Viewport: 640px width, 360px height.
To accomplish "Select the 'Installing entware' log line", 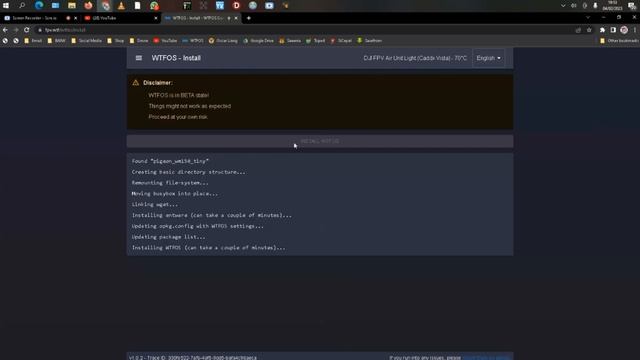I will (x=211, y=215).
